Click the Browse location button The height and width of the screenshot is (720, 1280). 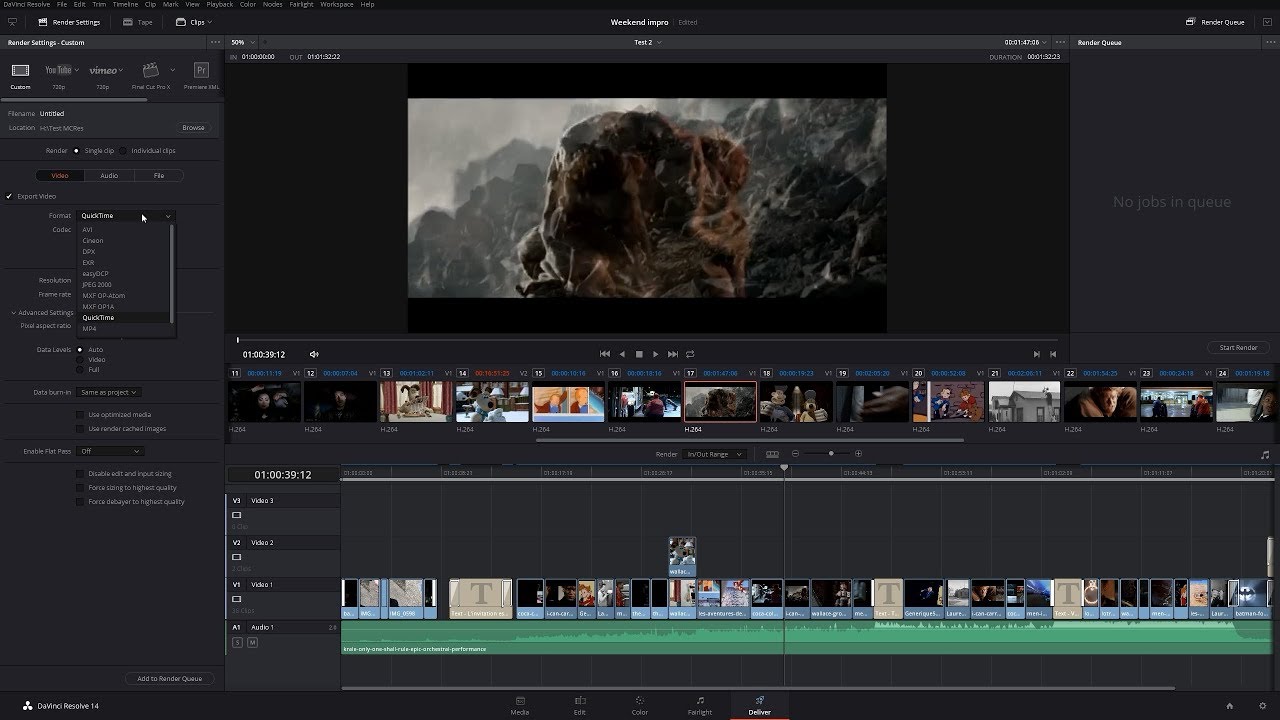193,128
